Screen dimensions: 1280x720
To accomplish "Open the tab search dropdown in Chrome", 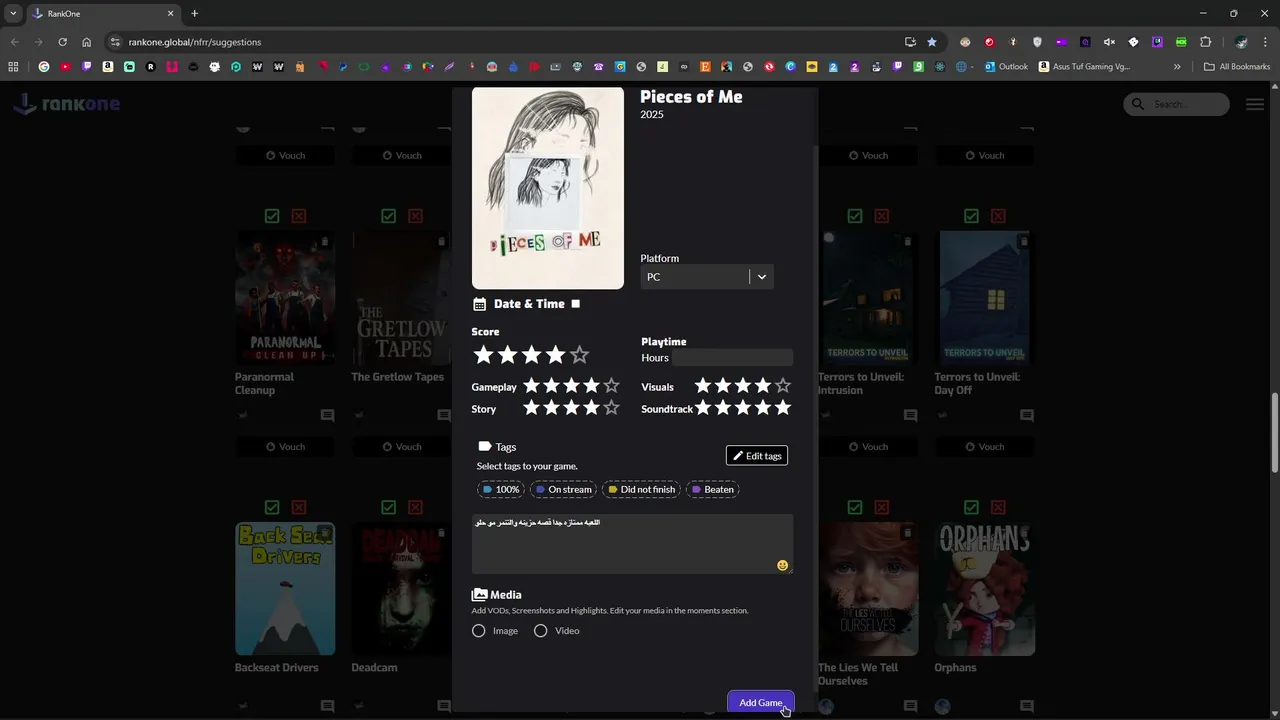I will 13,13.
